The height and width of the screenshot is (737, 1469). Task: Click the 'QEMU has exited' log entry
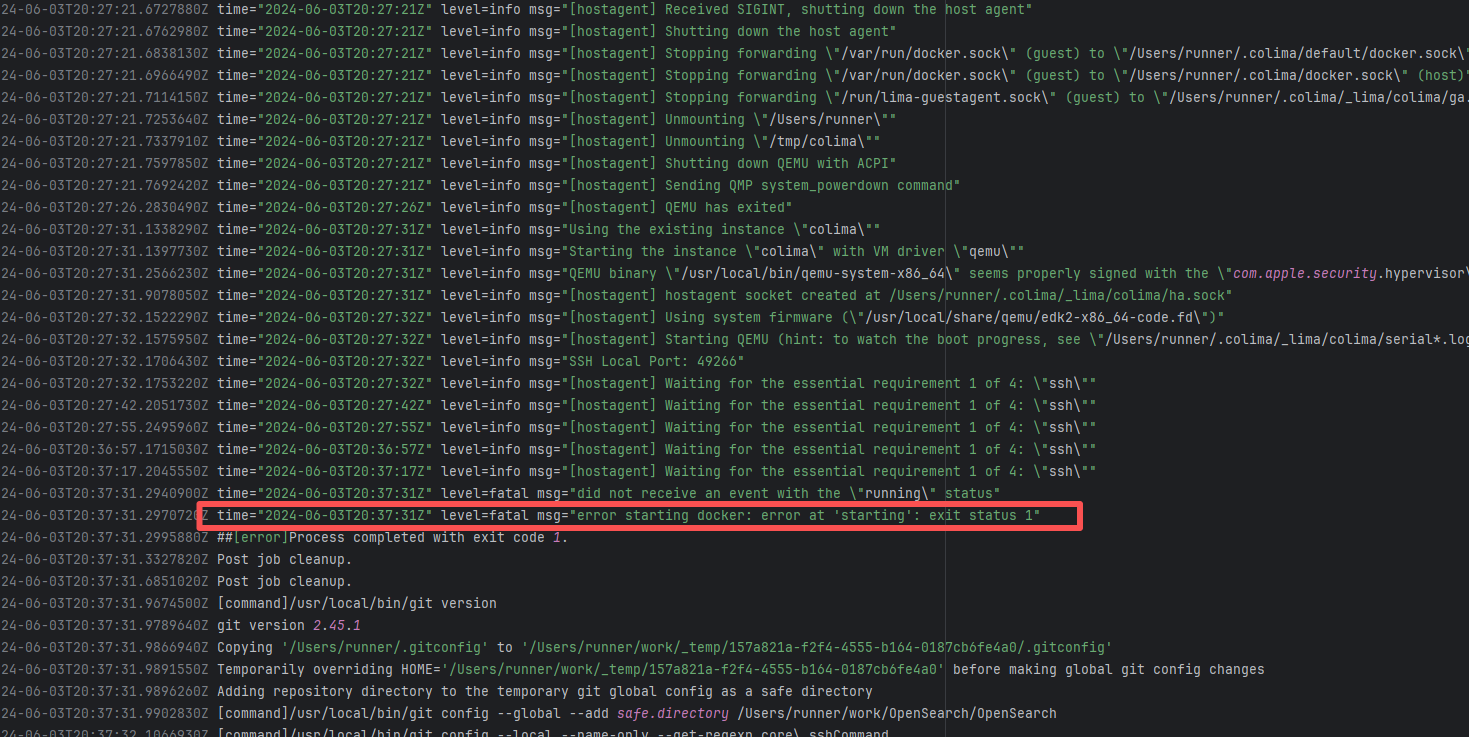coord(727,207)
